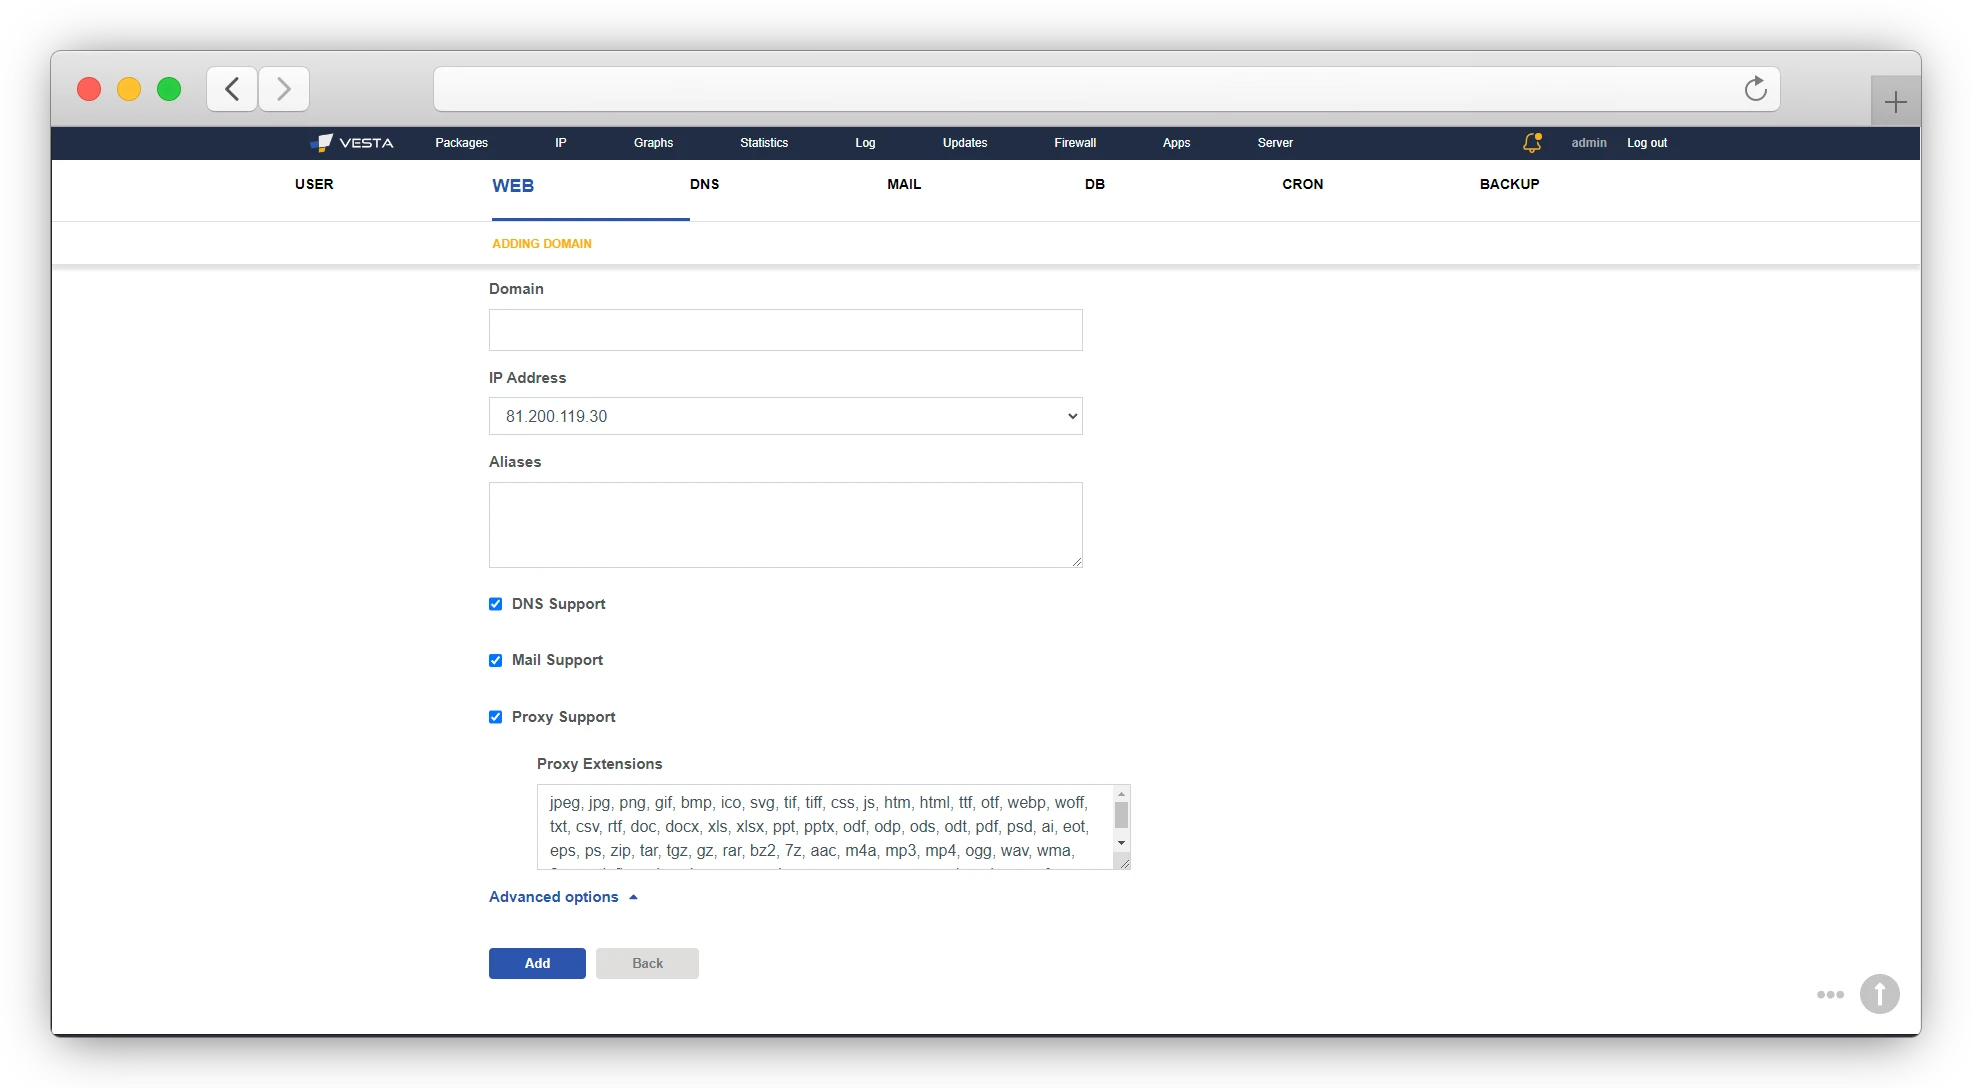Toggle Proxy Support off
Image resolution: width=1972 pixels, height=1088 pixels.
pos(495,717)
